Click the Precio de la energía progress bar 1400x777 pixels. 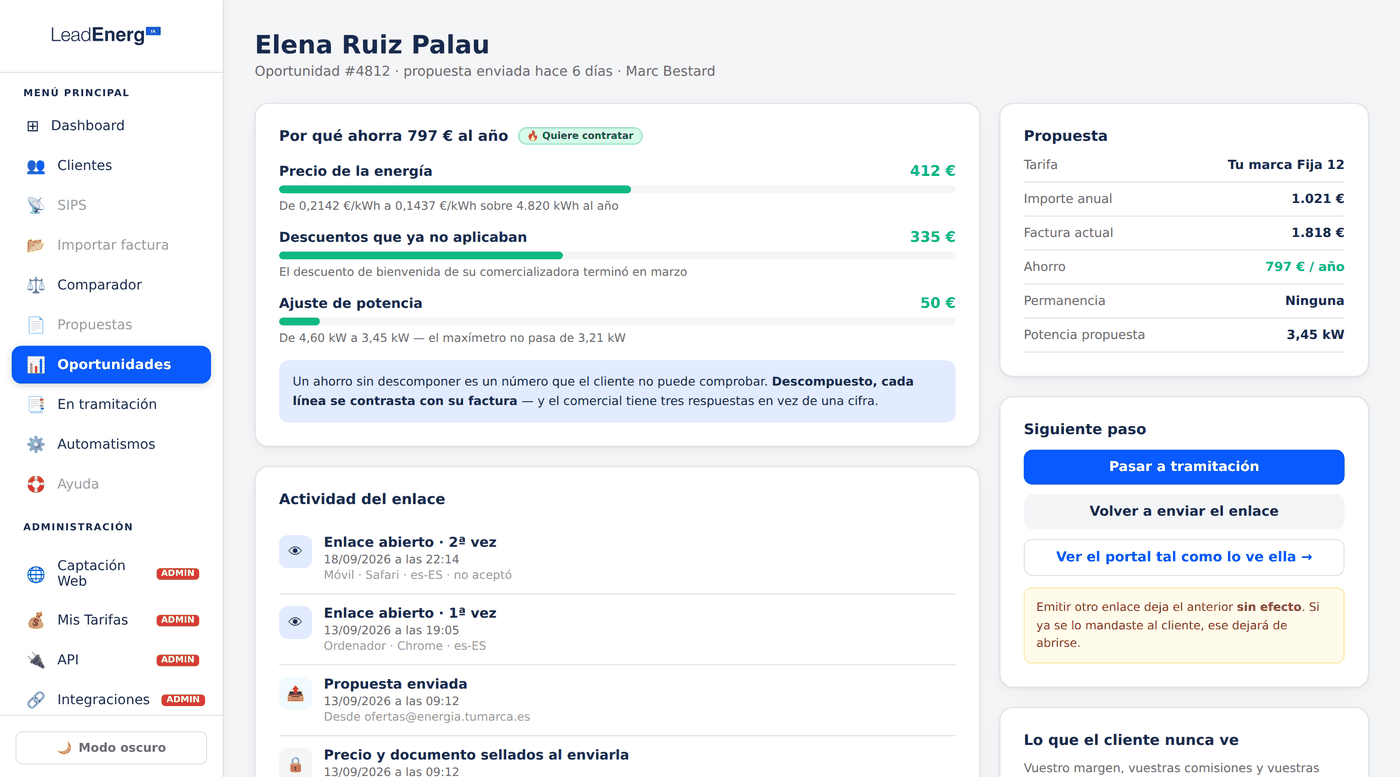pos(617,189)
